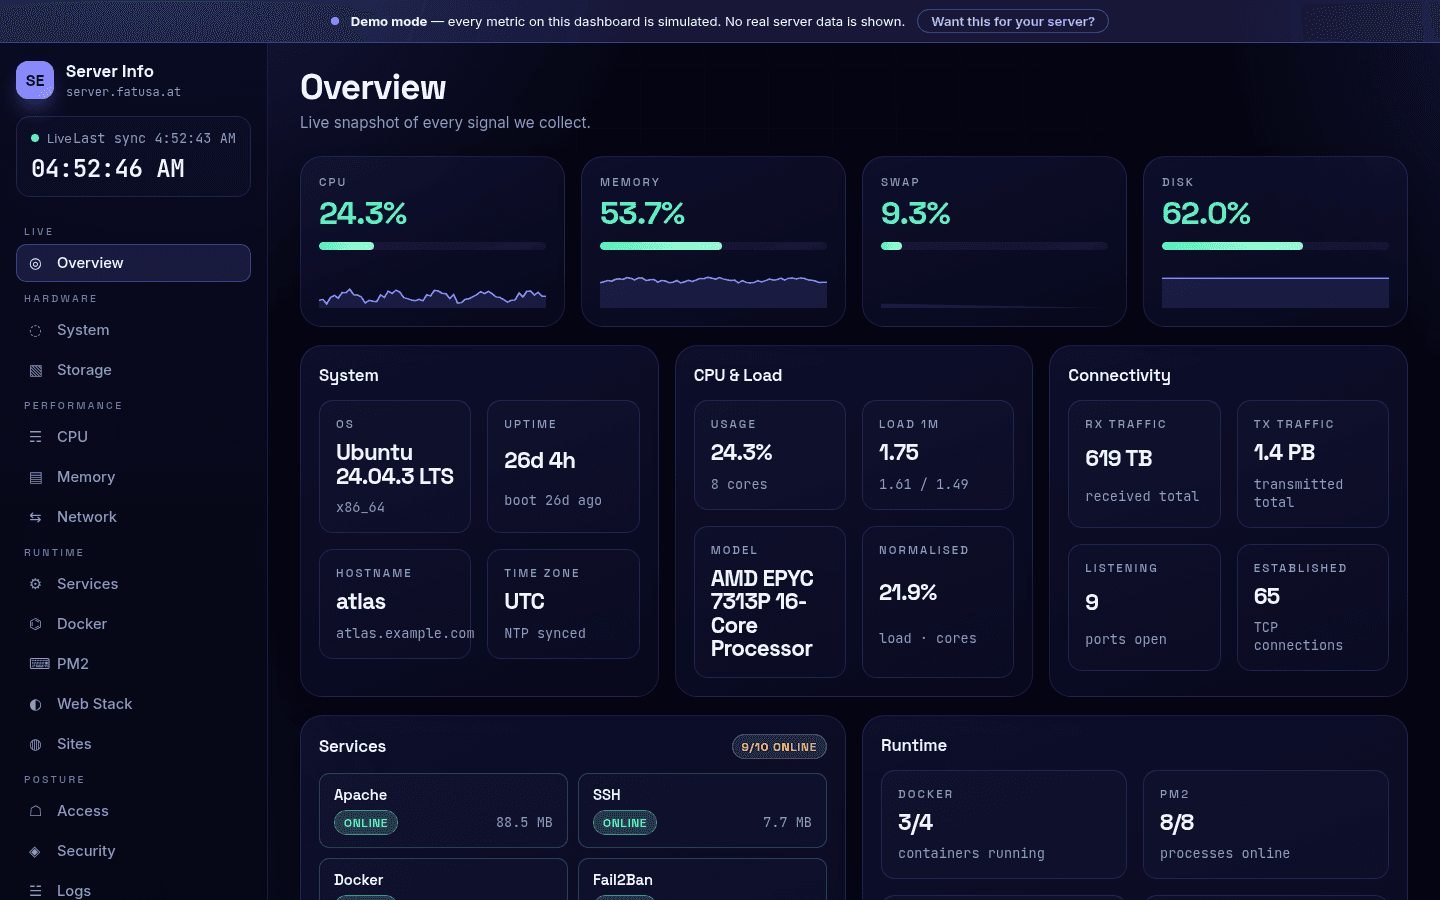Click the Server Info title

coord(110,71)
